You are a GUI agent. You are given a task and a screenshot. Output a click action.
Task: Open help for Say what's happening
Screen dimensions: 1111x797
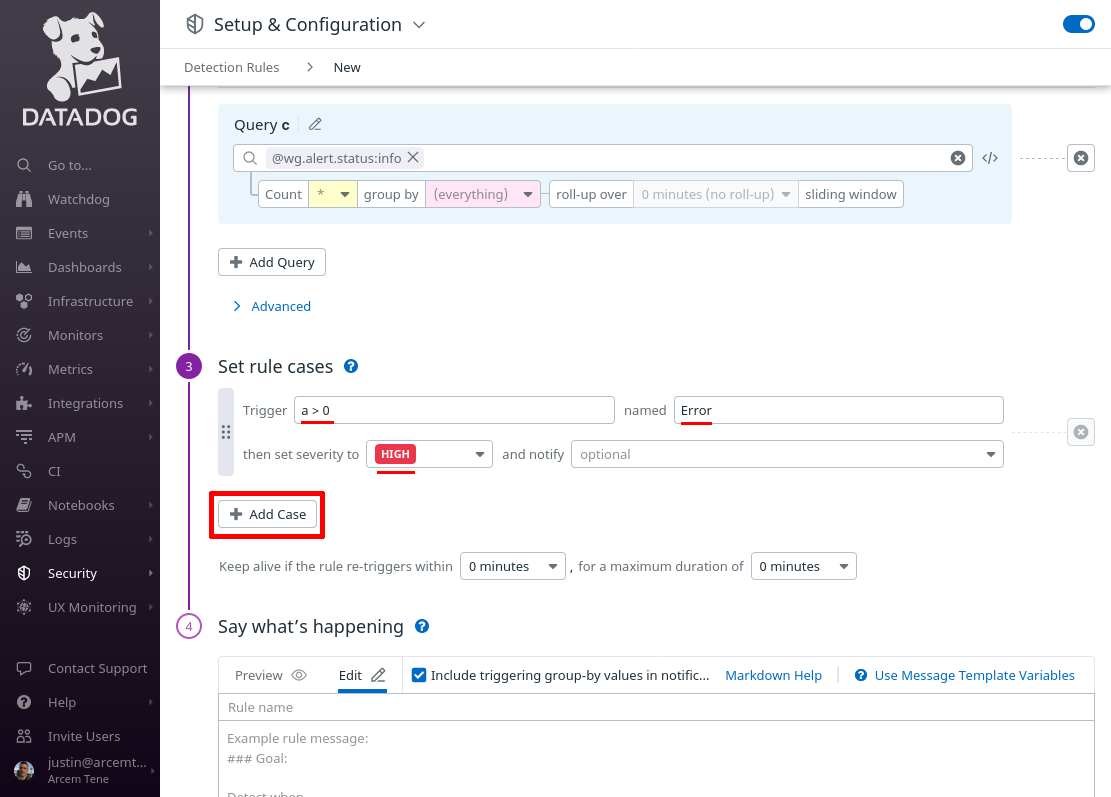[422, 626]
